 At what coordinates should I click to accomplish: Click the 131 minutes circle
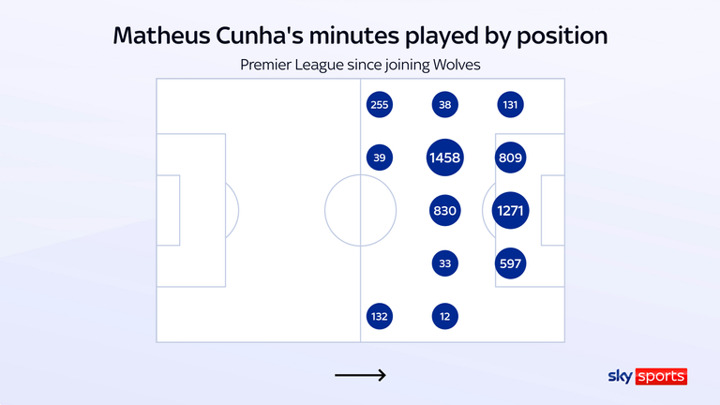(x=510, y=105)
